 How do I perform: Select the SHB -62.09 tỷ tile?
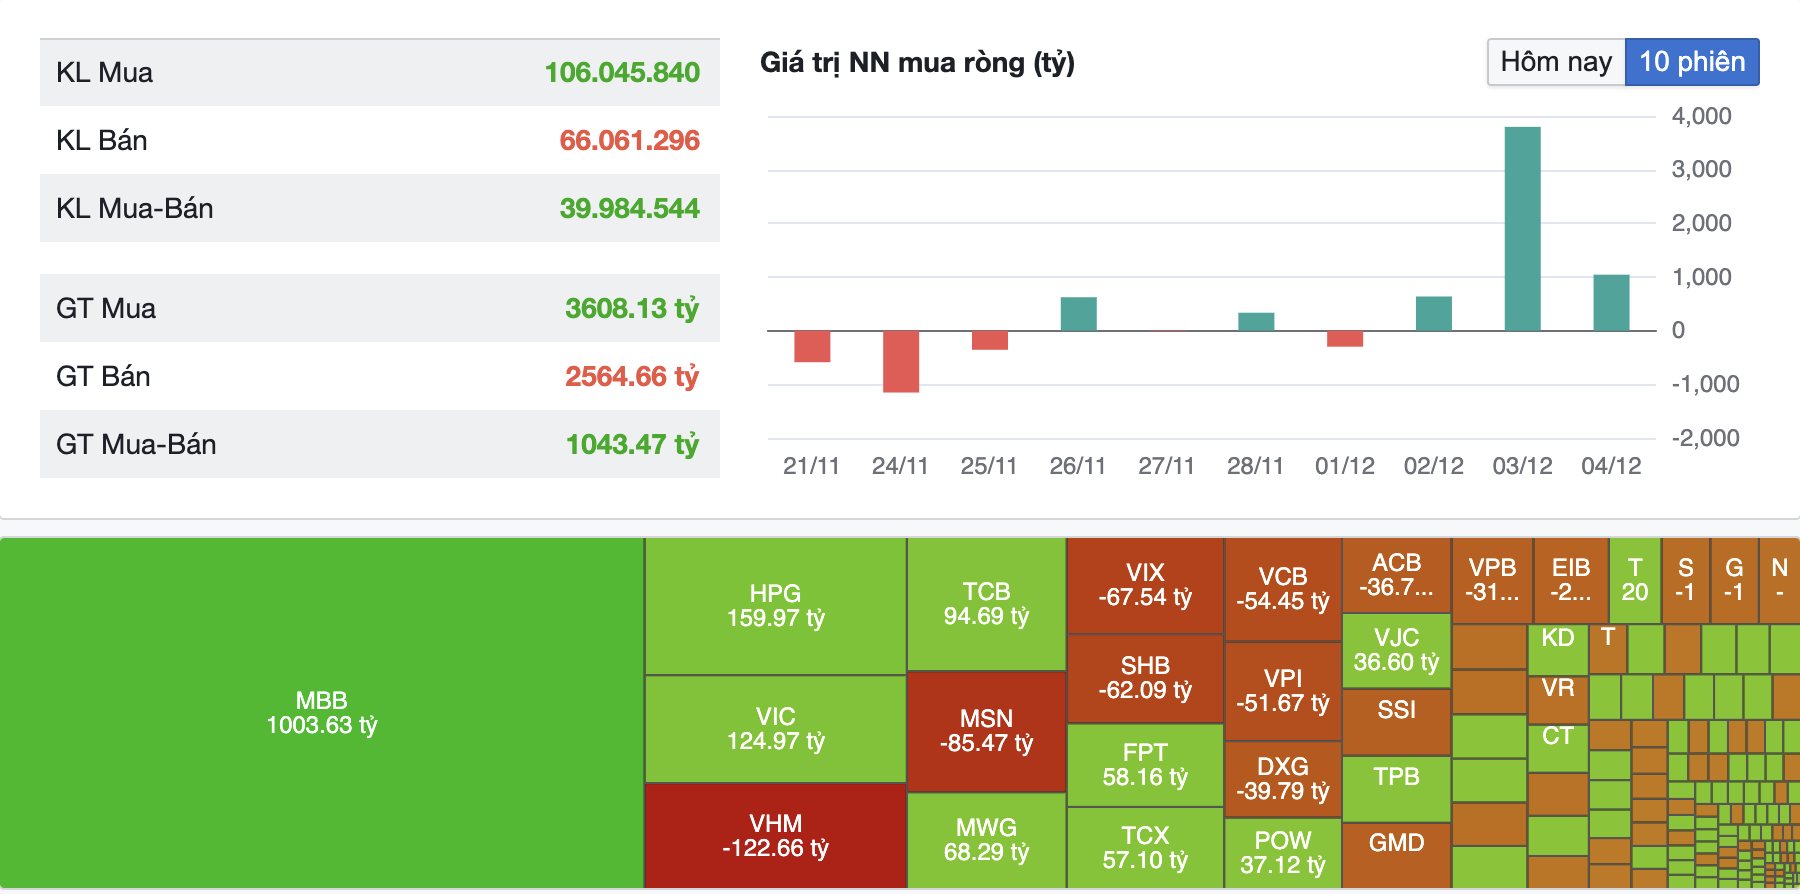point(1145,678)
